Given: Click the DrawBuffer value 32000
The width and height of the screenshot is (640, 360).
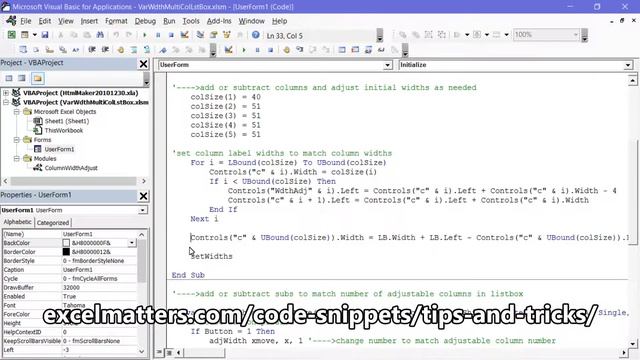Looking at the screenshot, I should point(71,288).
